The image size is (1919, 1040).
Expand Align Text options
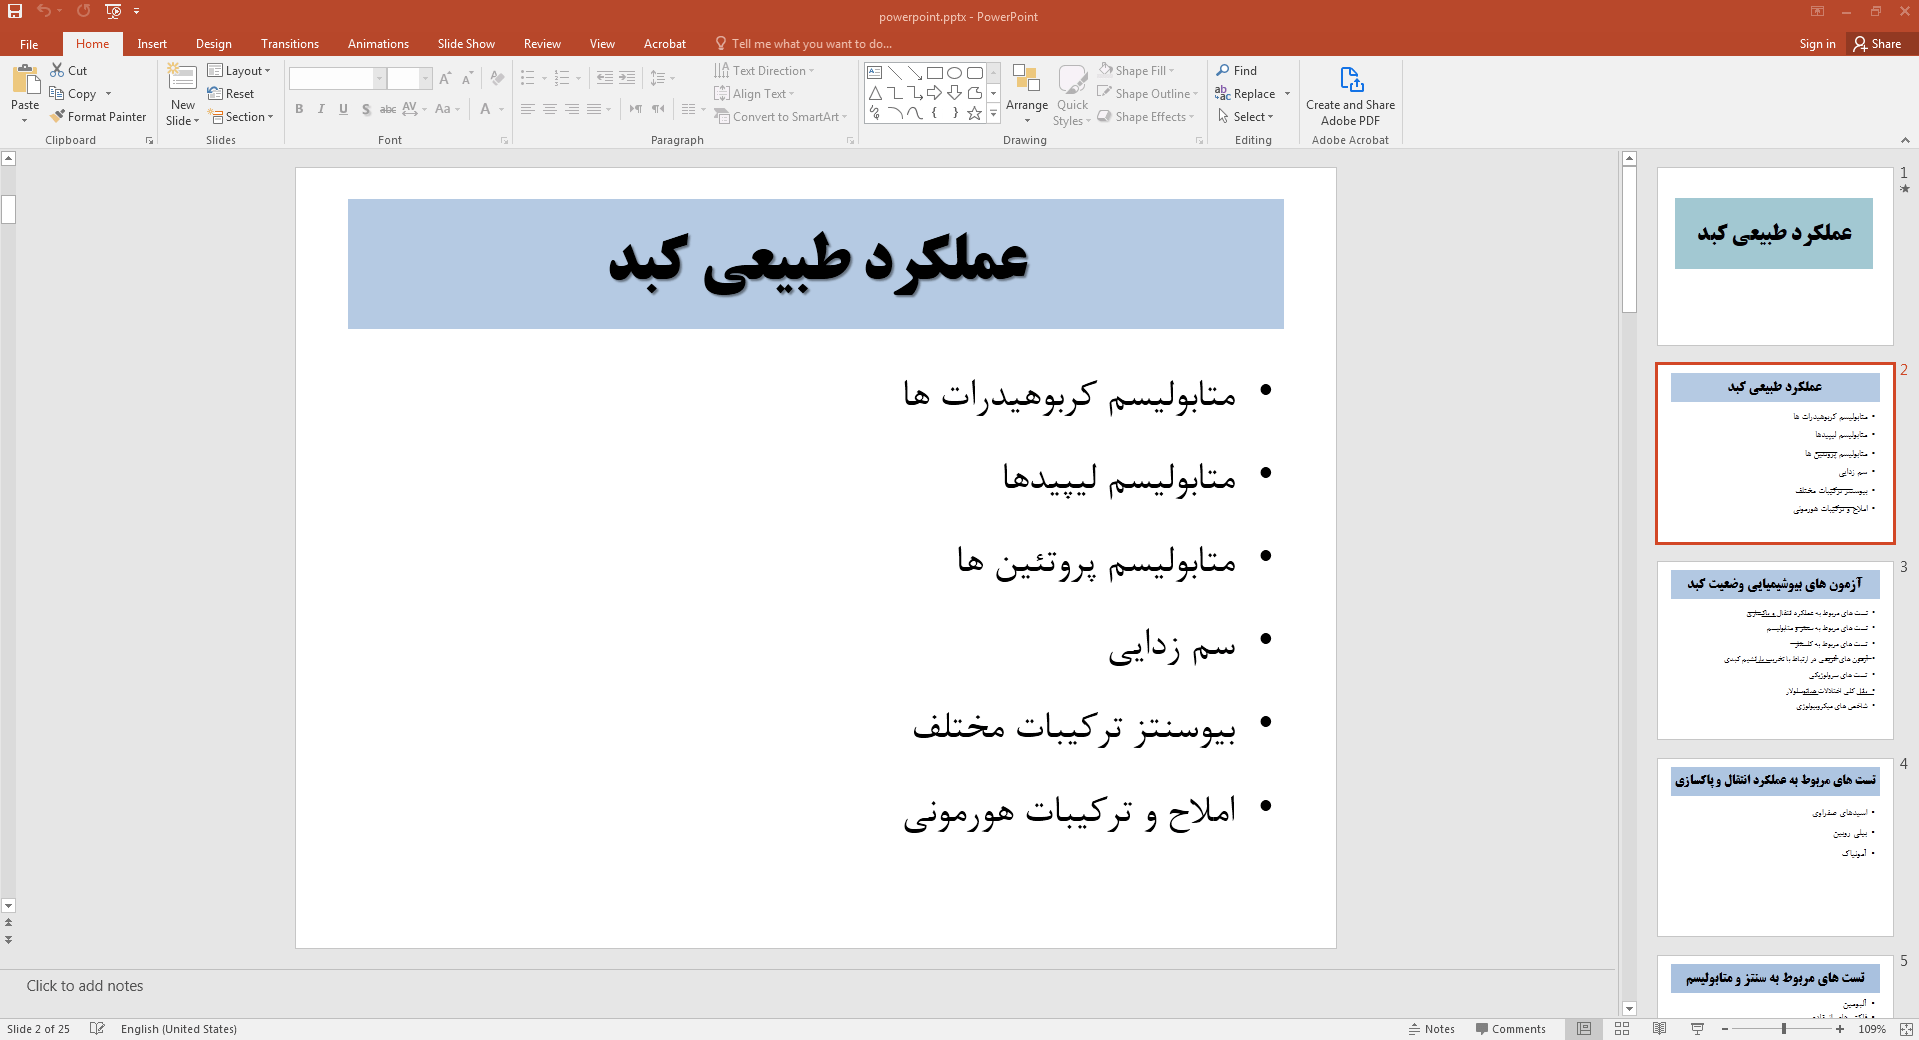click(x=755, y=94)
